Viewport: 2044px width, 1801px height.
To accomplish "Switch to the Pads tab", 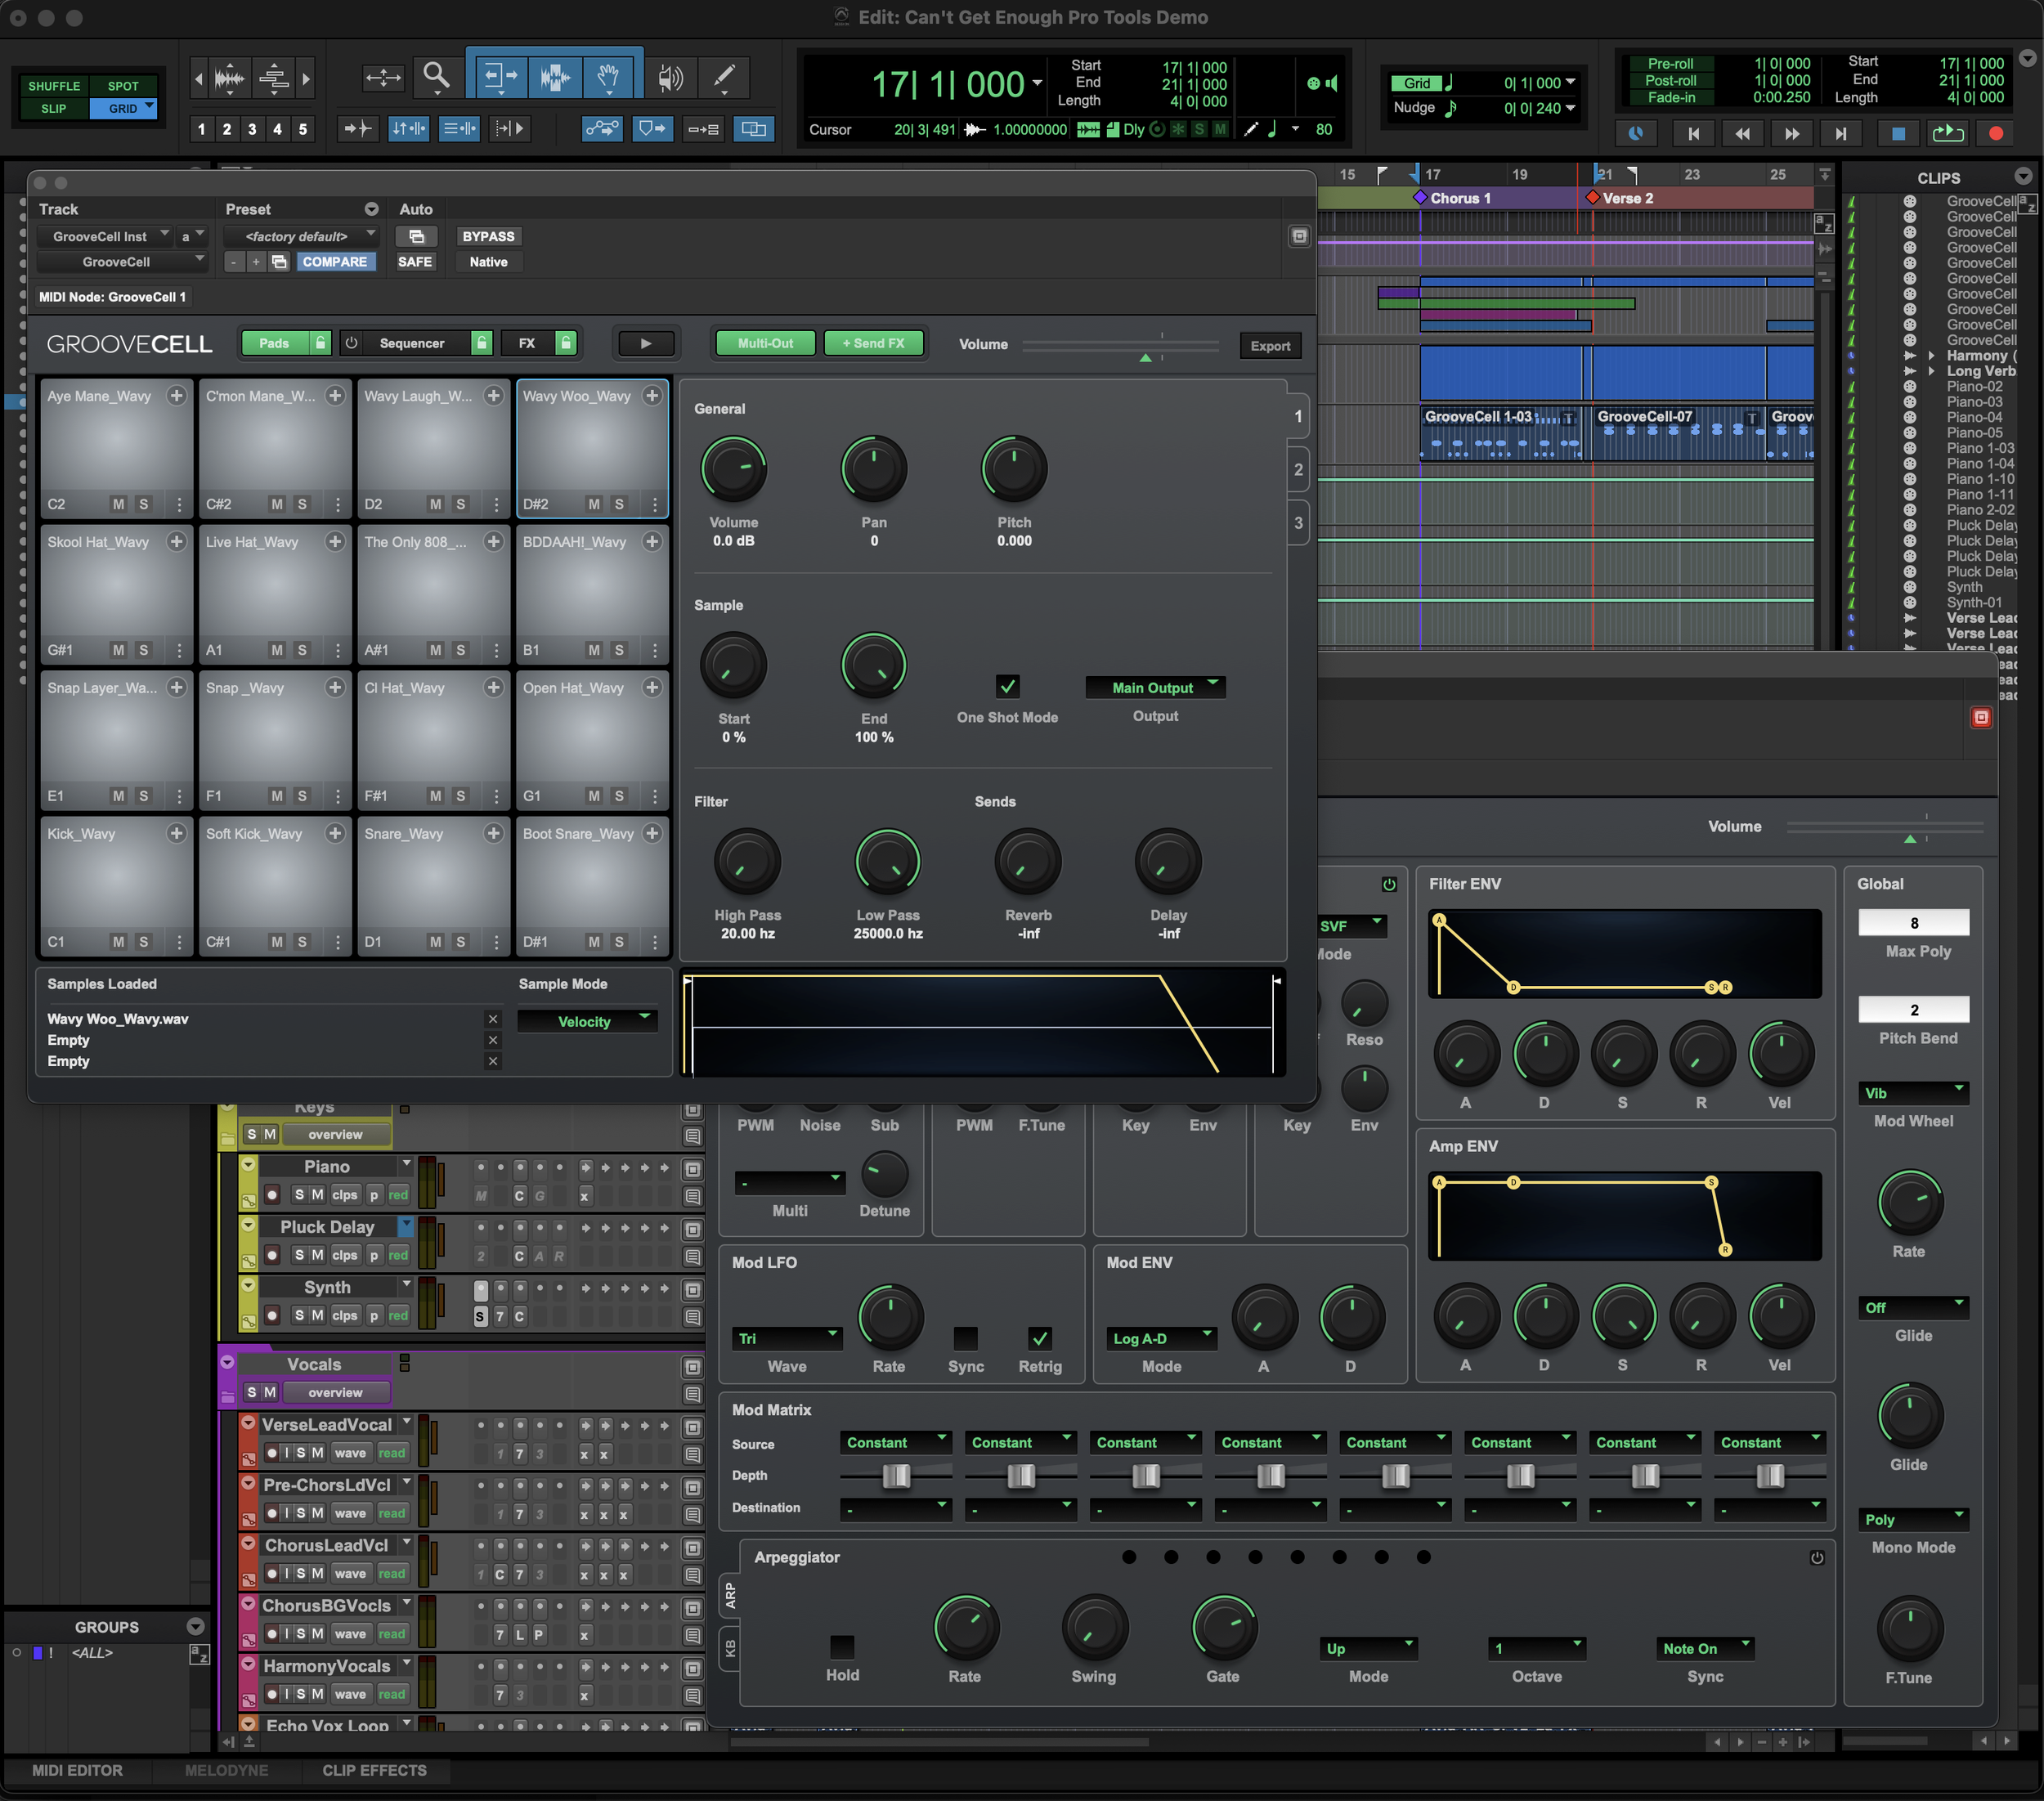I will (274, 343).
